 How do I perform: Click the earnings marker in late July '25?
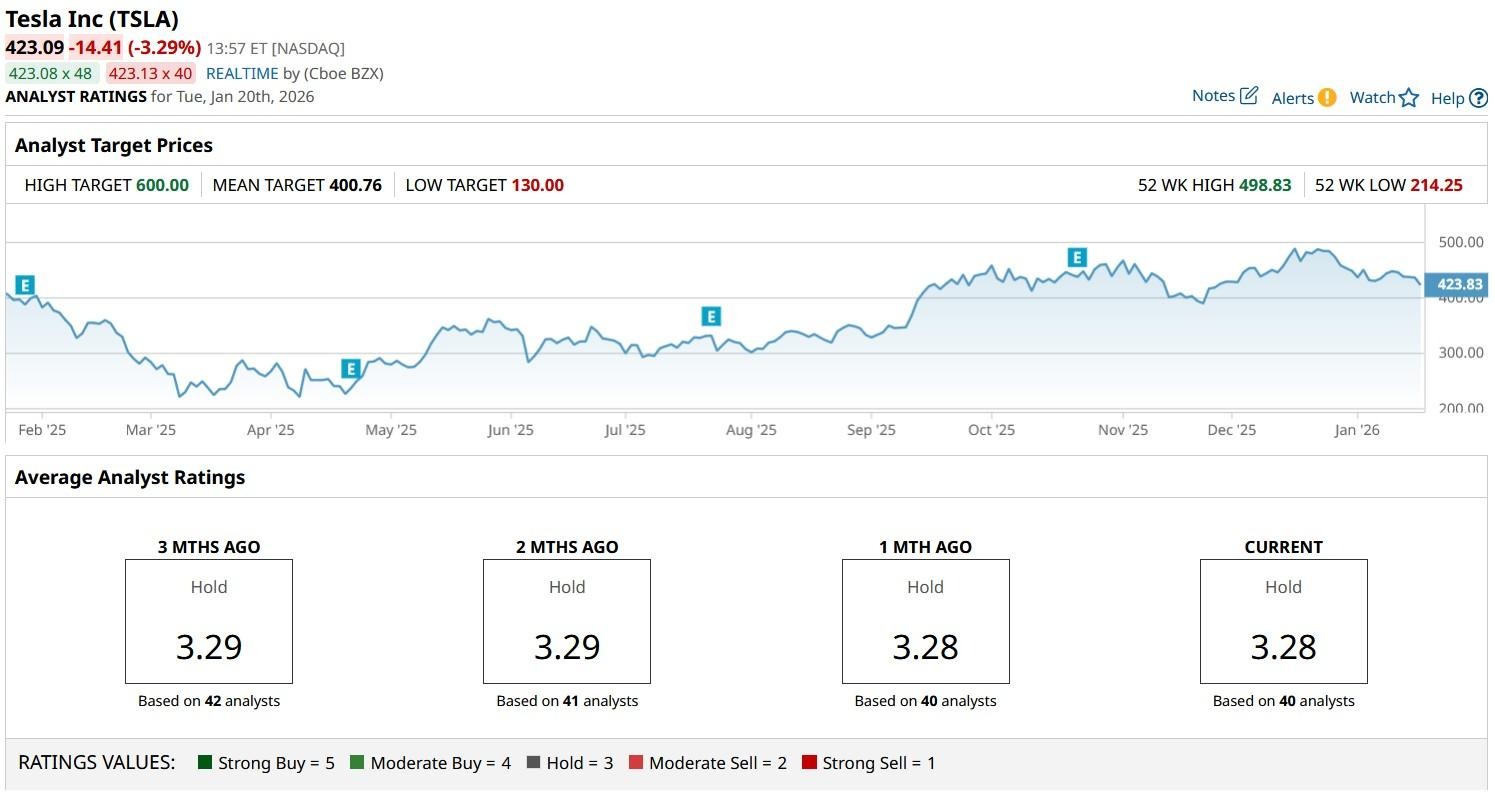click(x=711, y=317)
